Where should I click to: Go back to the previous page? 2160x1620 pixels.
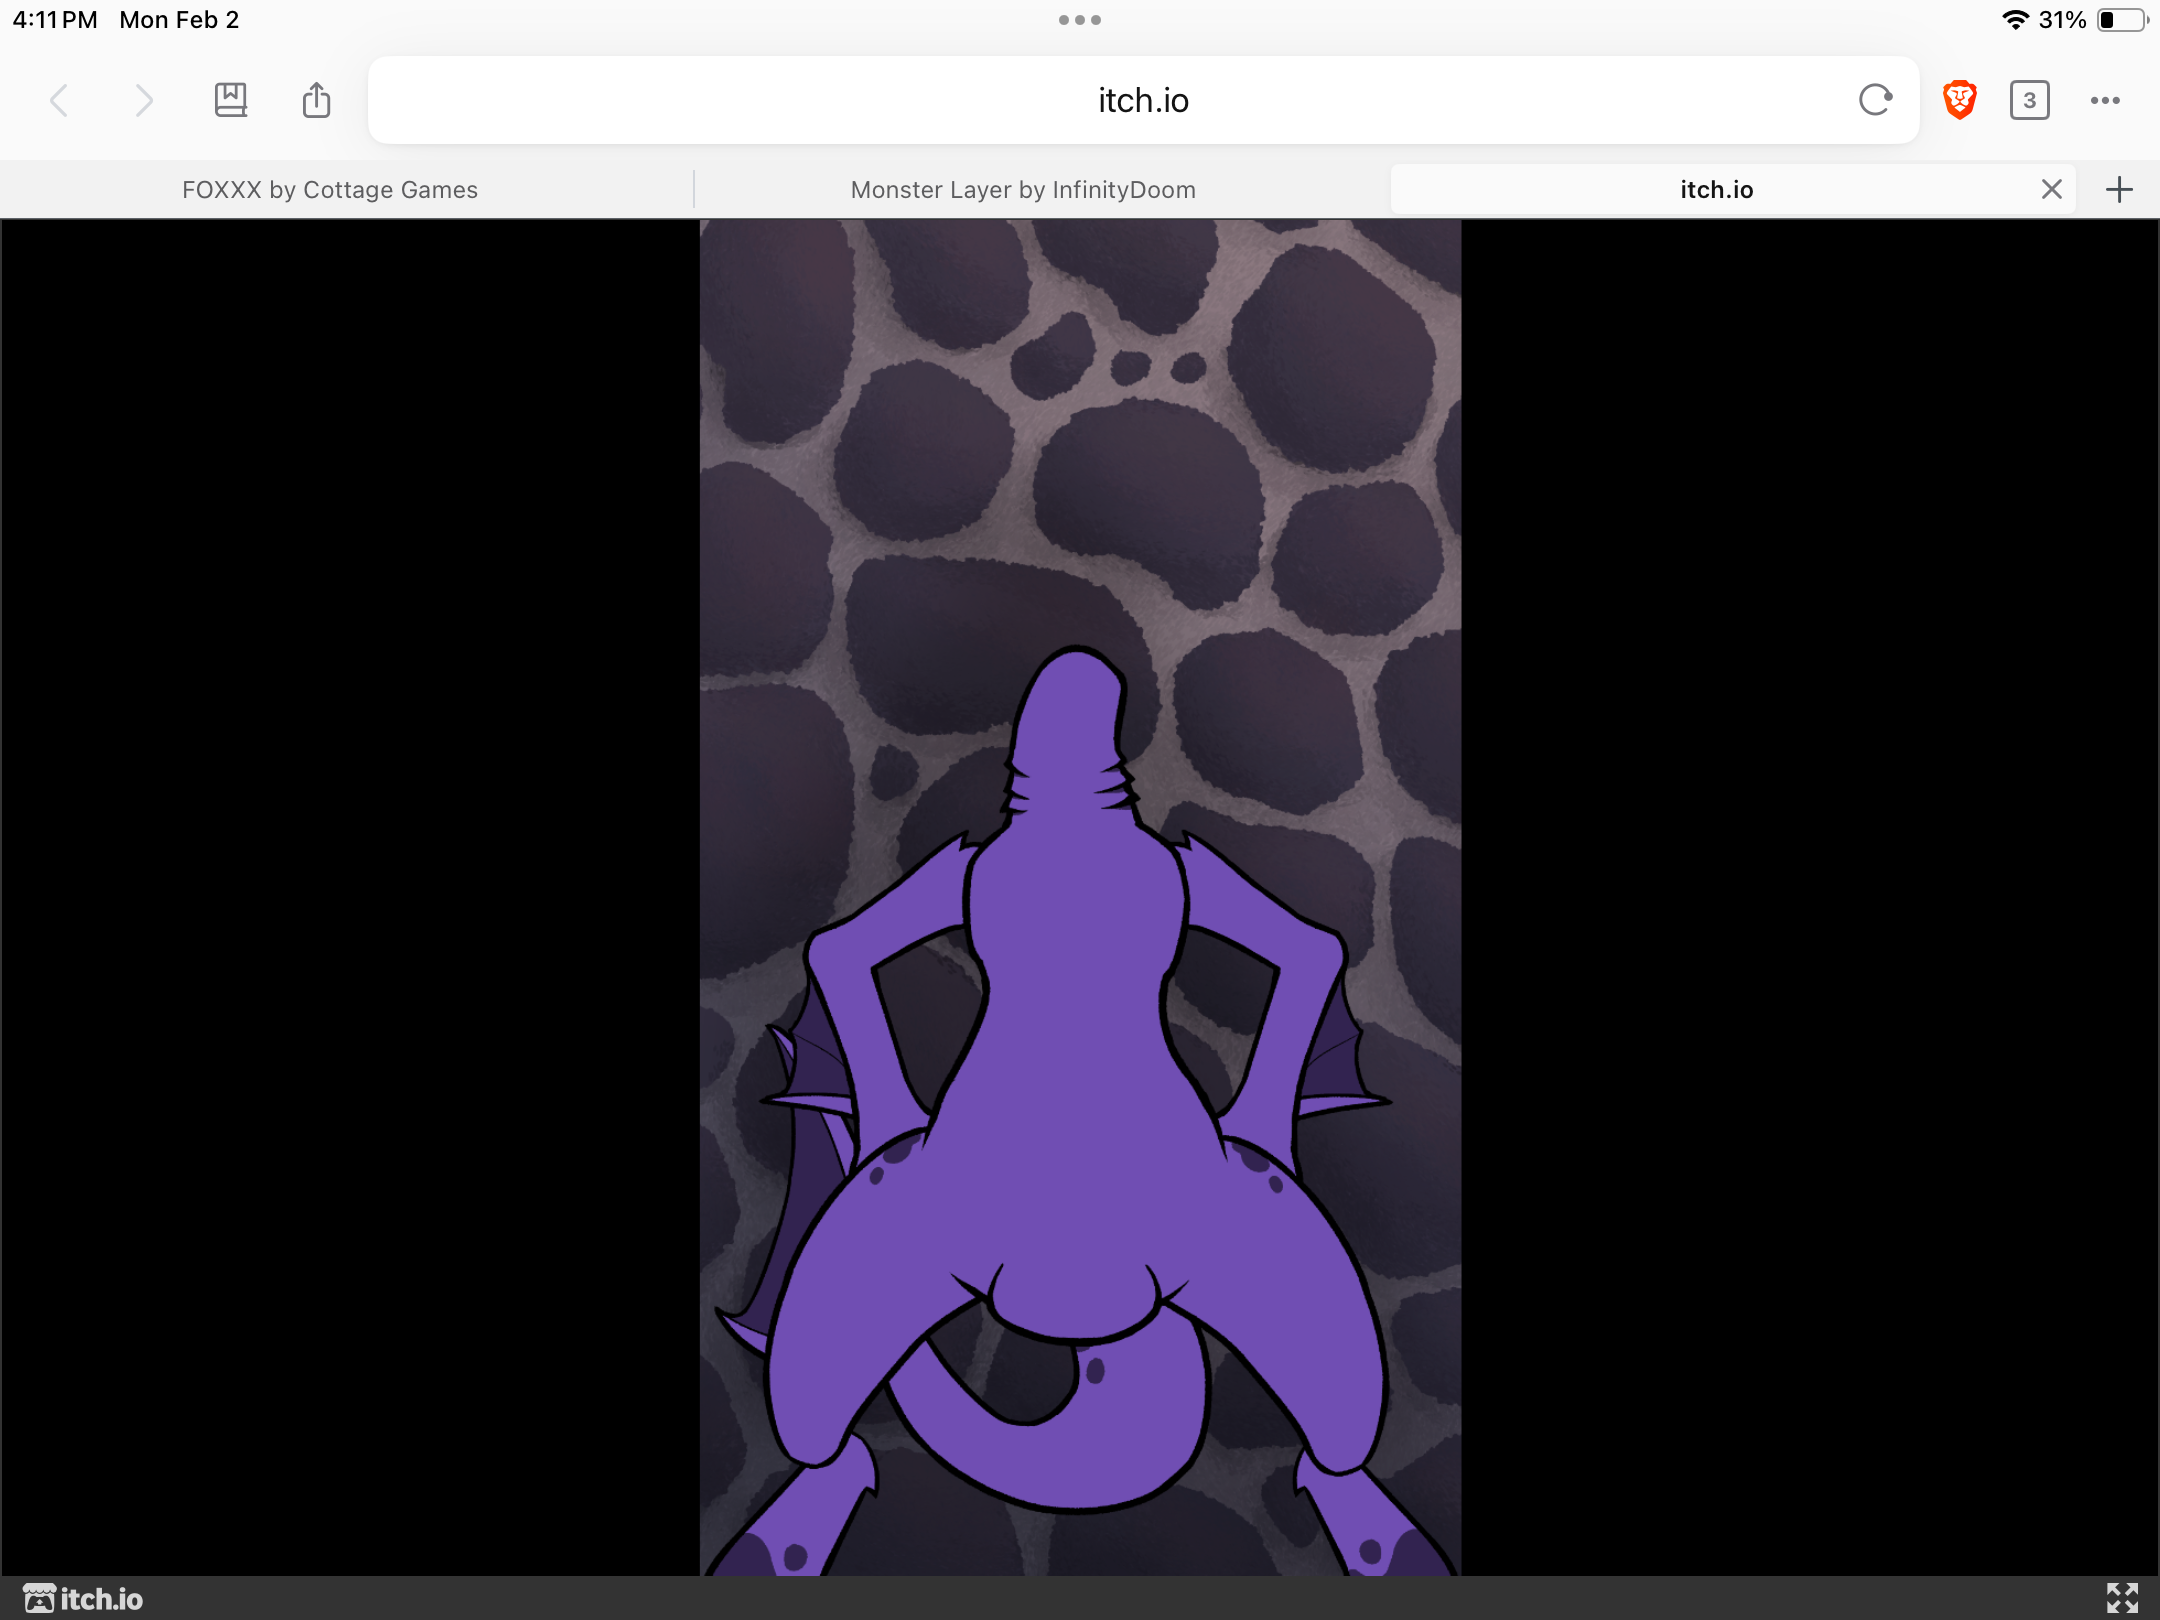pos(60,100)
